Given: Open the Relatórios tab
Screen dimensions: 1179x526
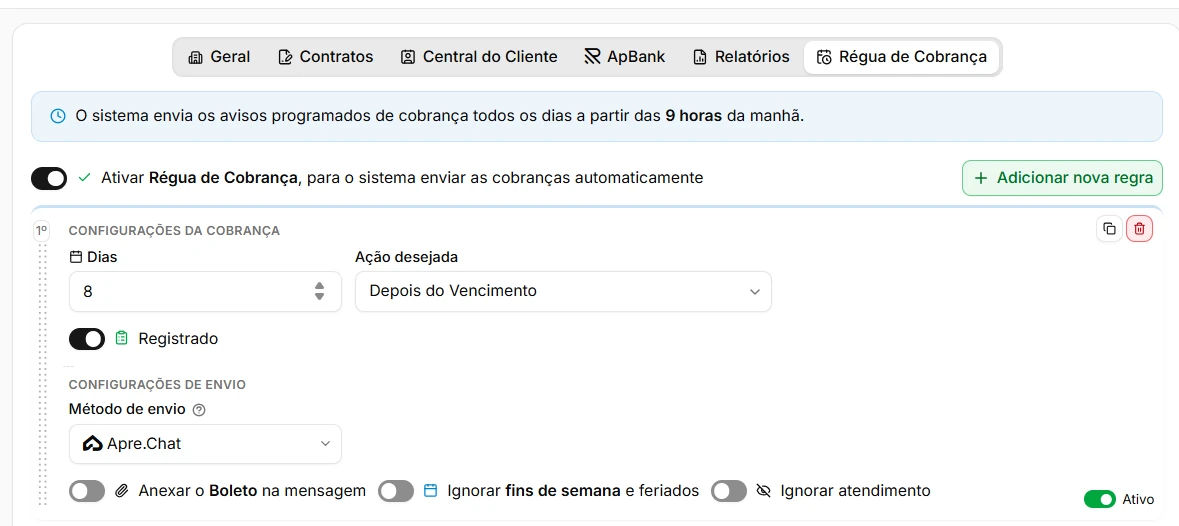Looking at the screenshot, I should coord(741,57).
